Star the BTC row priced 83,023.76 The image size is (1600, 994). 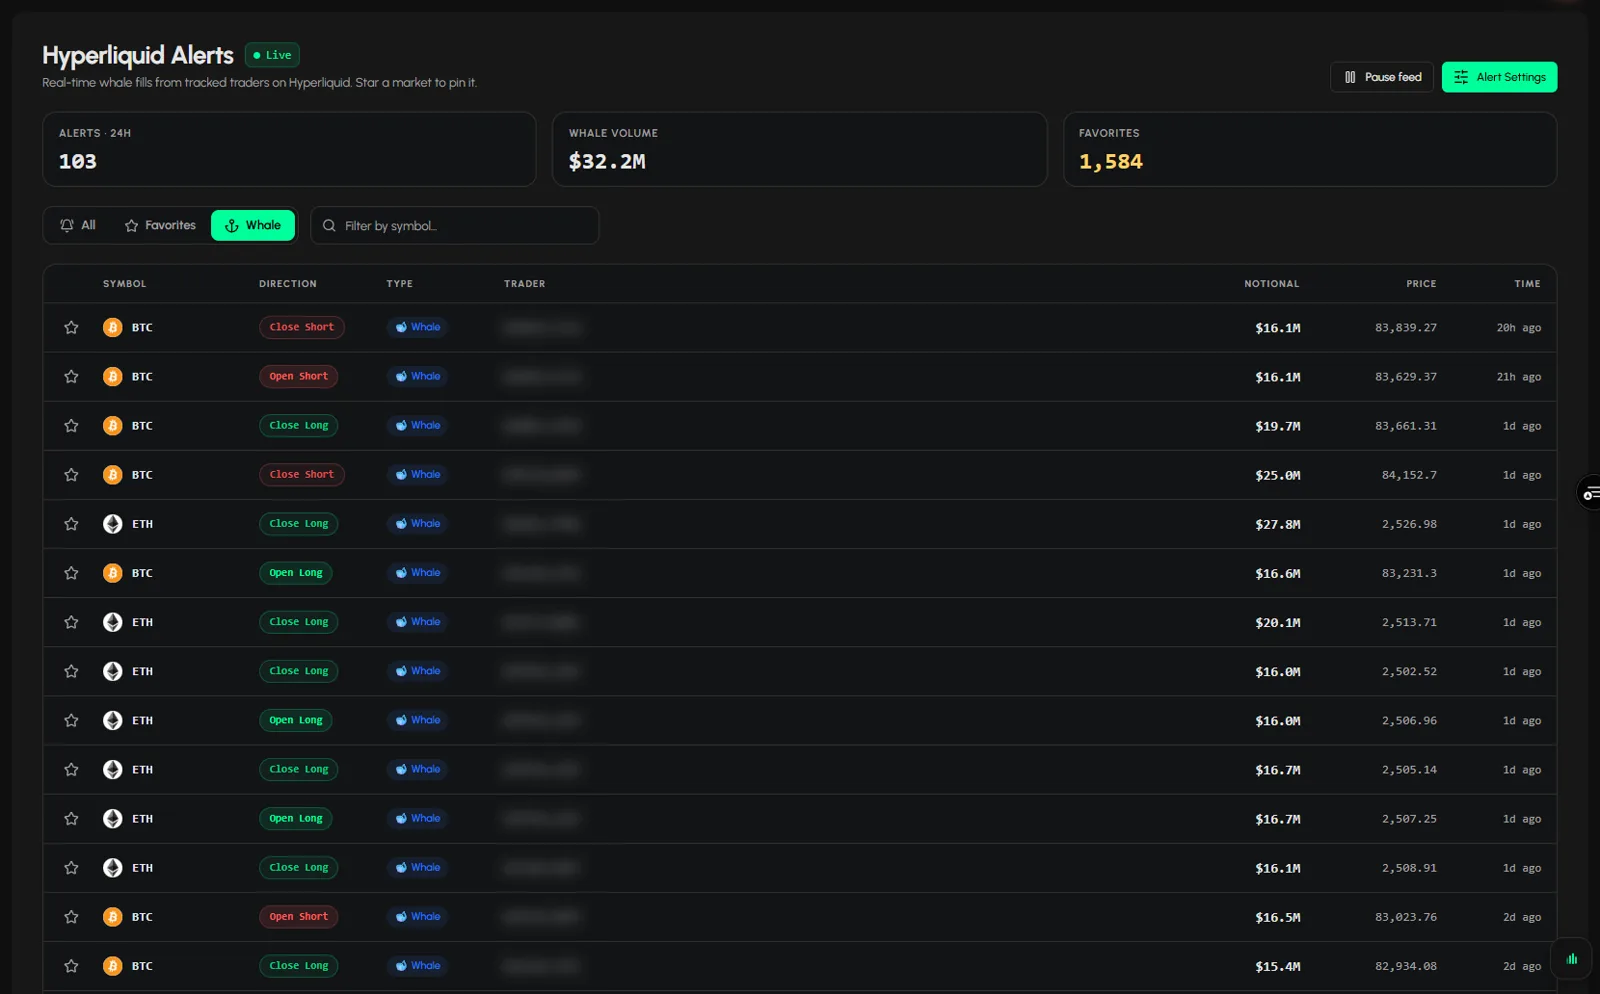click(x=71, y=917)
